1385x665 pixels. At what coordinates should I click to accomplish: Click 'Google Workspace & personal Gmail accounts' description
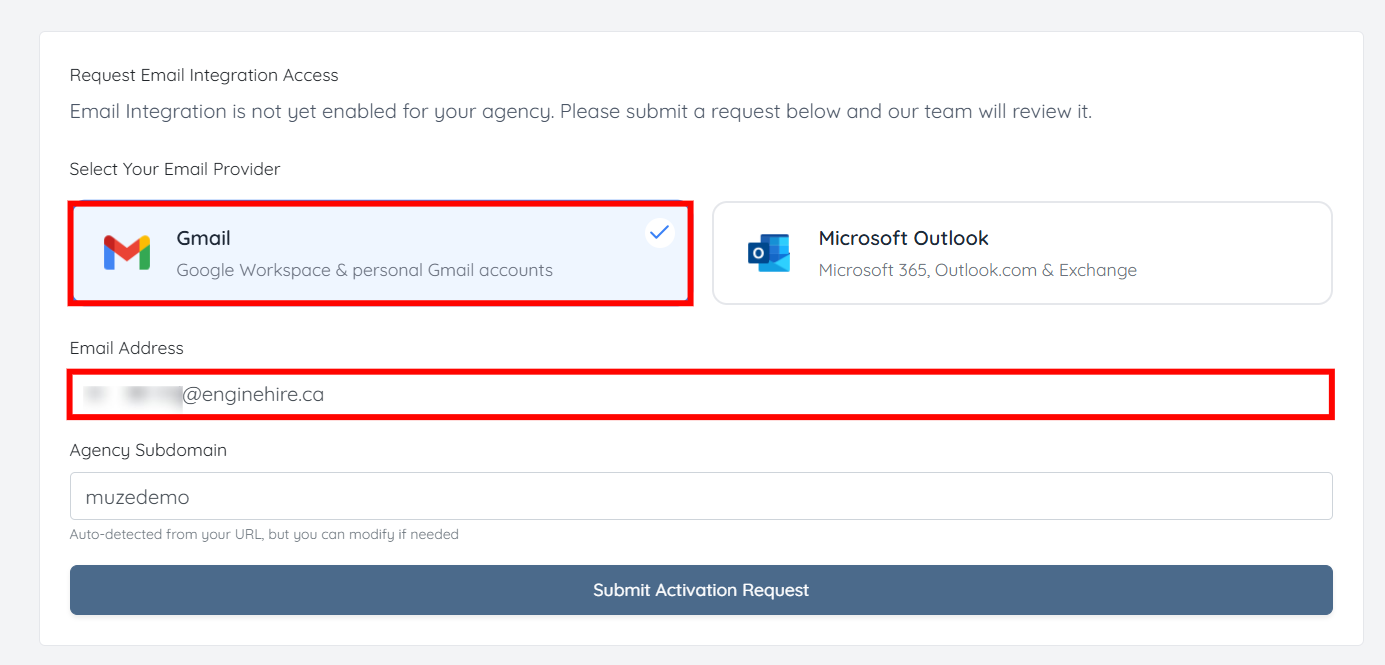coord(364,270)
